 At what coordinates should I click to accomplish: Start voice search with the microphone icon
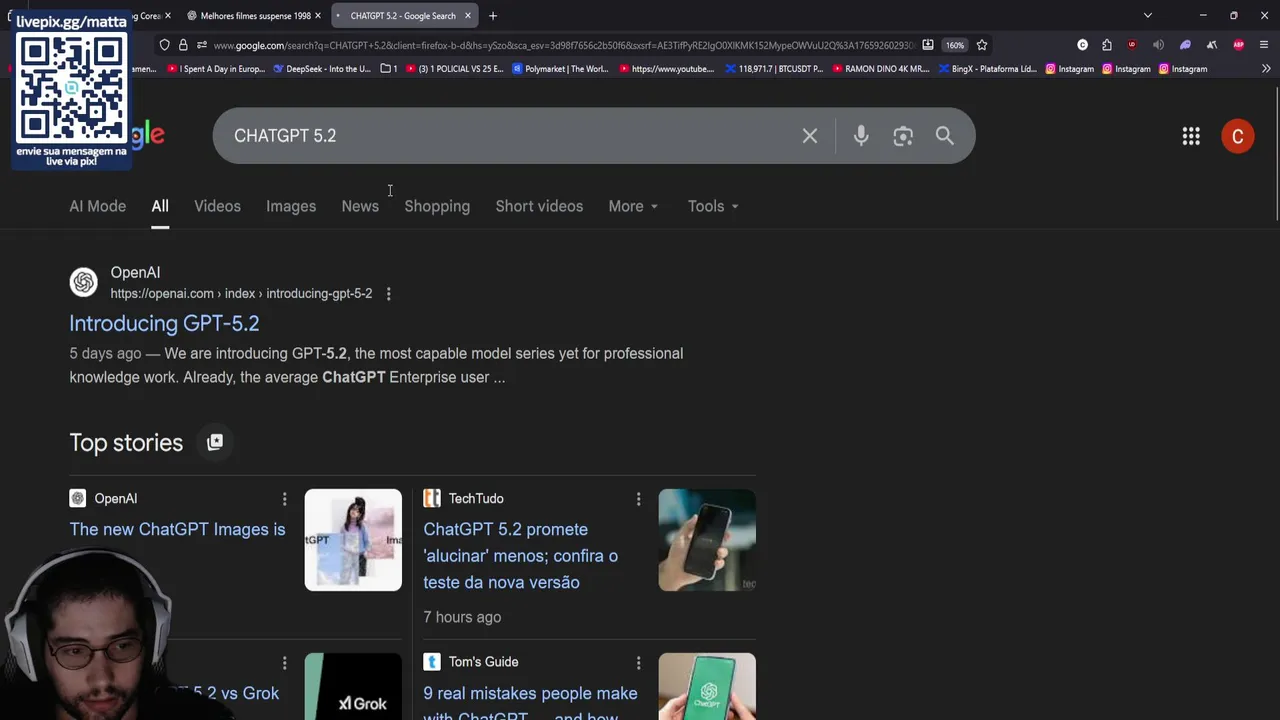coord(861,136)
